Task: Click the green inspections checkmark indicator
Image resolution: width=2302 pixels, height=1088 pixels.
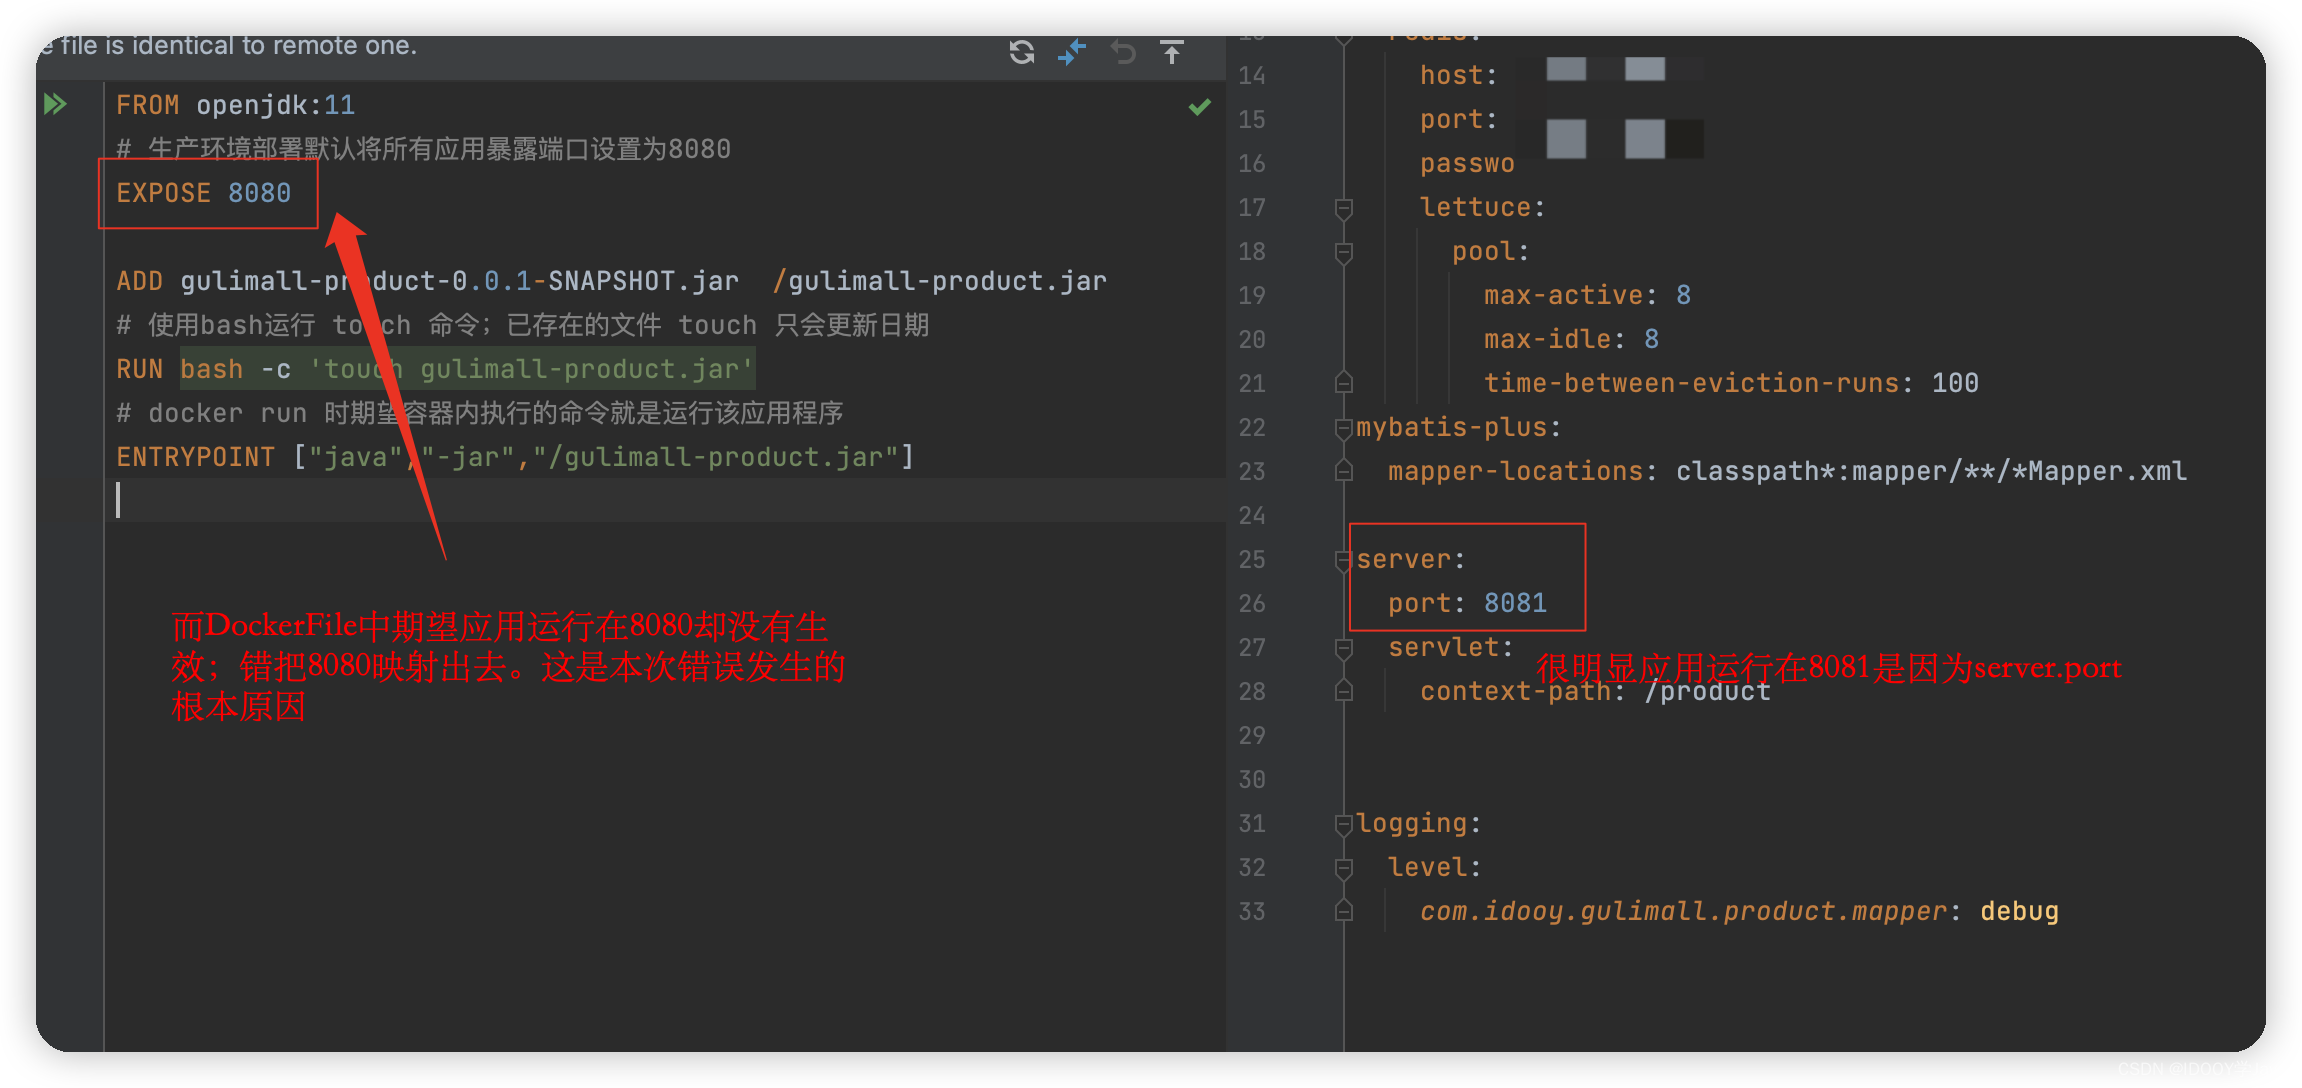Action: click(x=1199, y=106)
